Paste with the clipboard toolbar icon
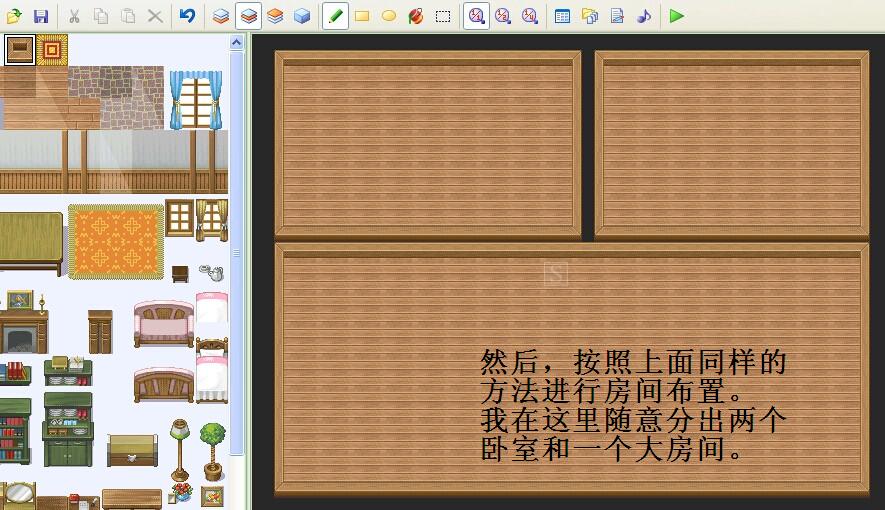Viewport: 885px width, 510px height. [128, 16]
